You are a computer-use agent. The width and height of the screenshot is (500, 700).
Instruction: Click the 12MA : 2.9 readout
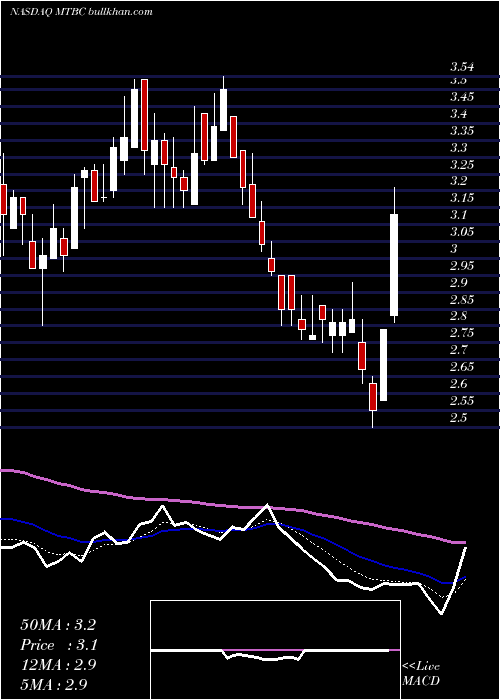58,665
